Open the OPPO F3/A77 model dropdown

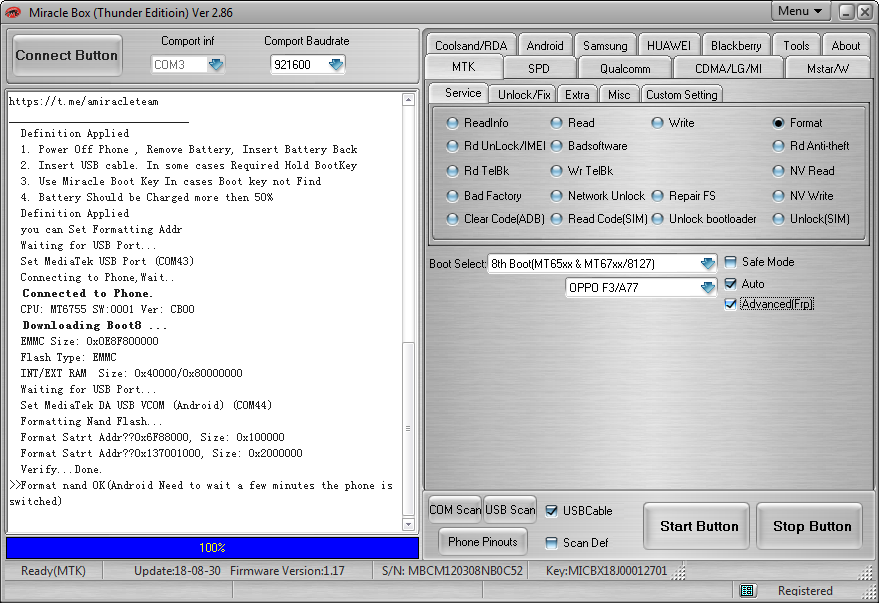click(708, 287)
